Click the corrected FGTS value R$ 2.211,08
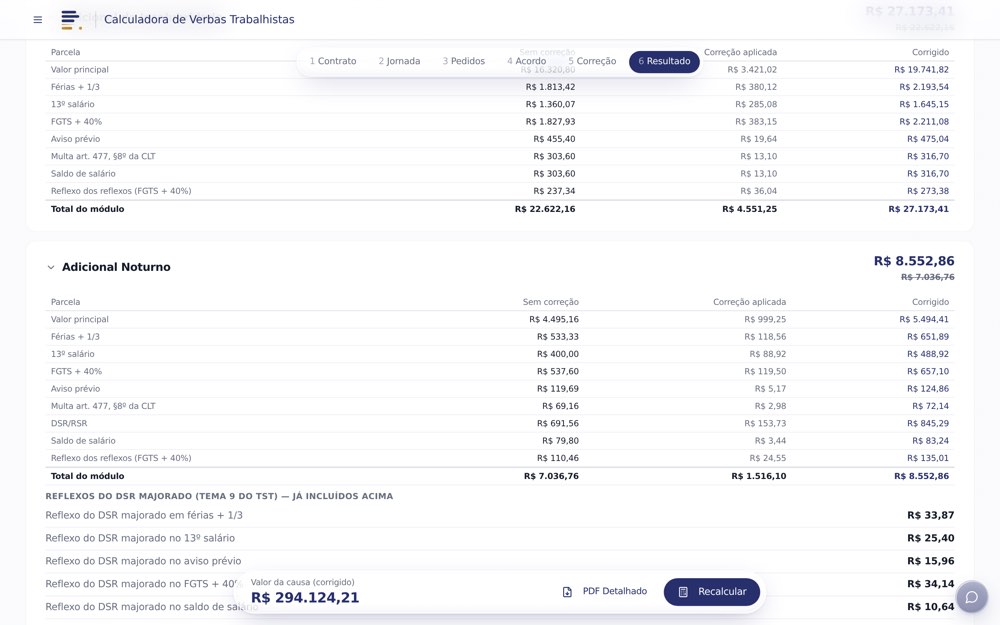 (x=924, y=121)
